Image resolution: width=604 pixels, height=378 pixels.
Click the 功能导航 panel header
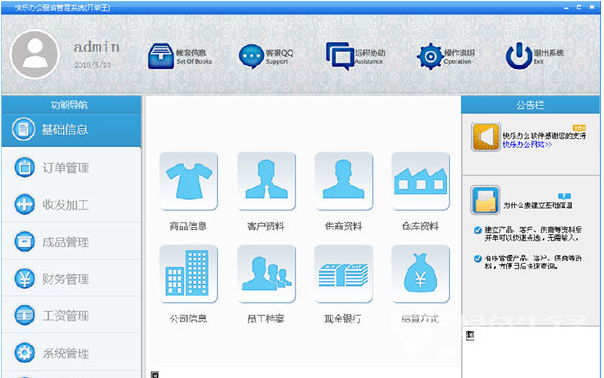point(71,104)
